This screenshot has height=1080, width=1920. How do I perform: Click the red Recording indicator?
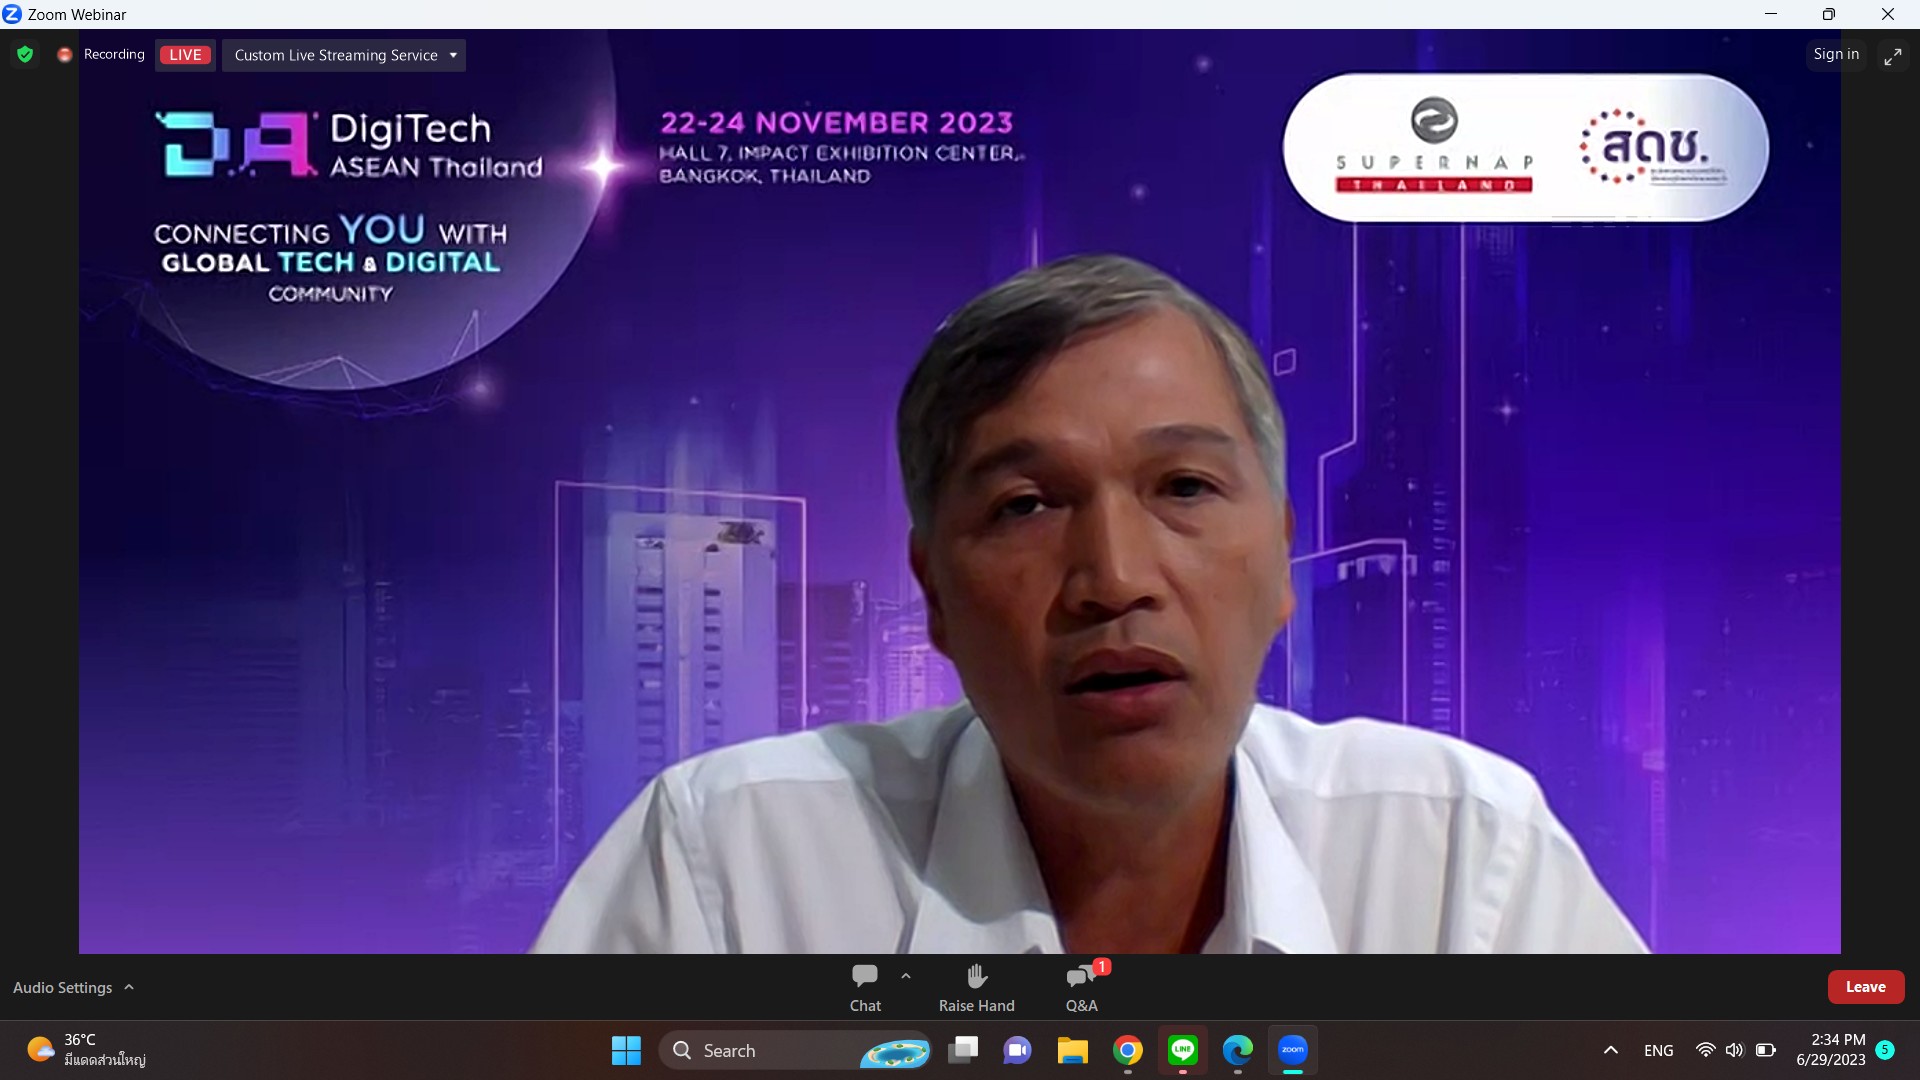pos(65,55)
